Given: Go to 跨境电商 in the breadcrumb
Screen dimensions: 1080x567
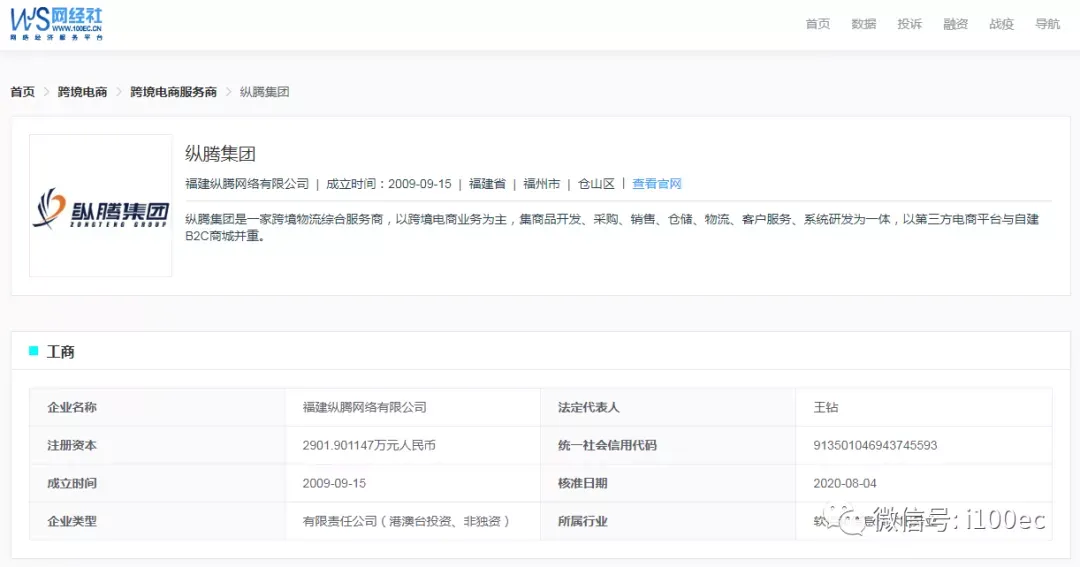Looking at the screenshot, I should pyautogui.click(x=82, y=92).
